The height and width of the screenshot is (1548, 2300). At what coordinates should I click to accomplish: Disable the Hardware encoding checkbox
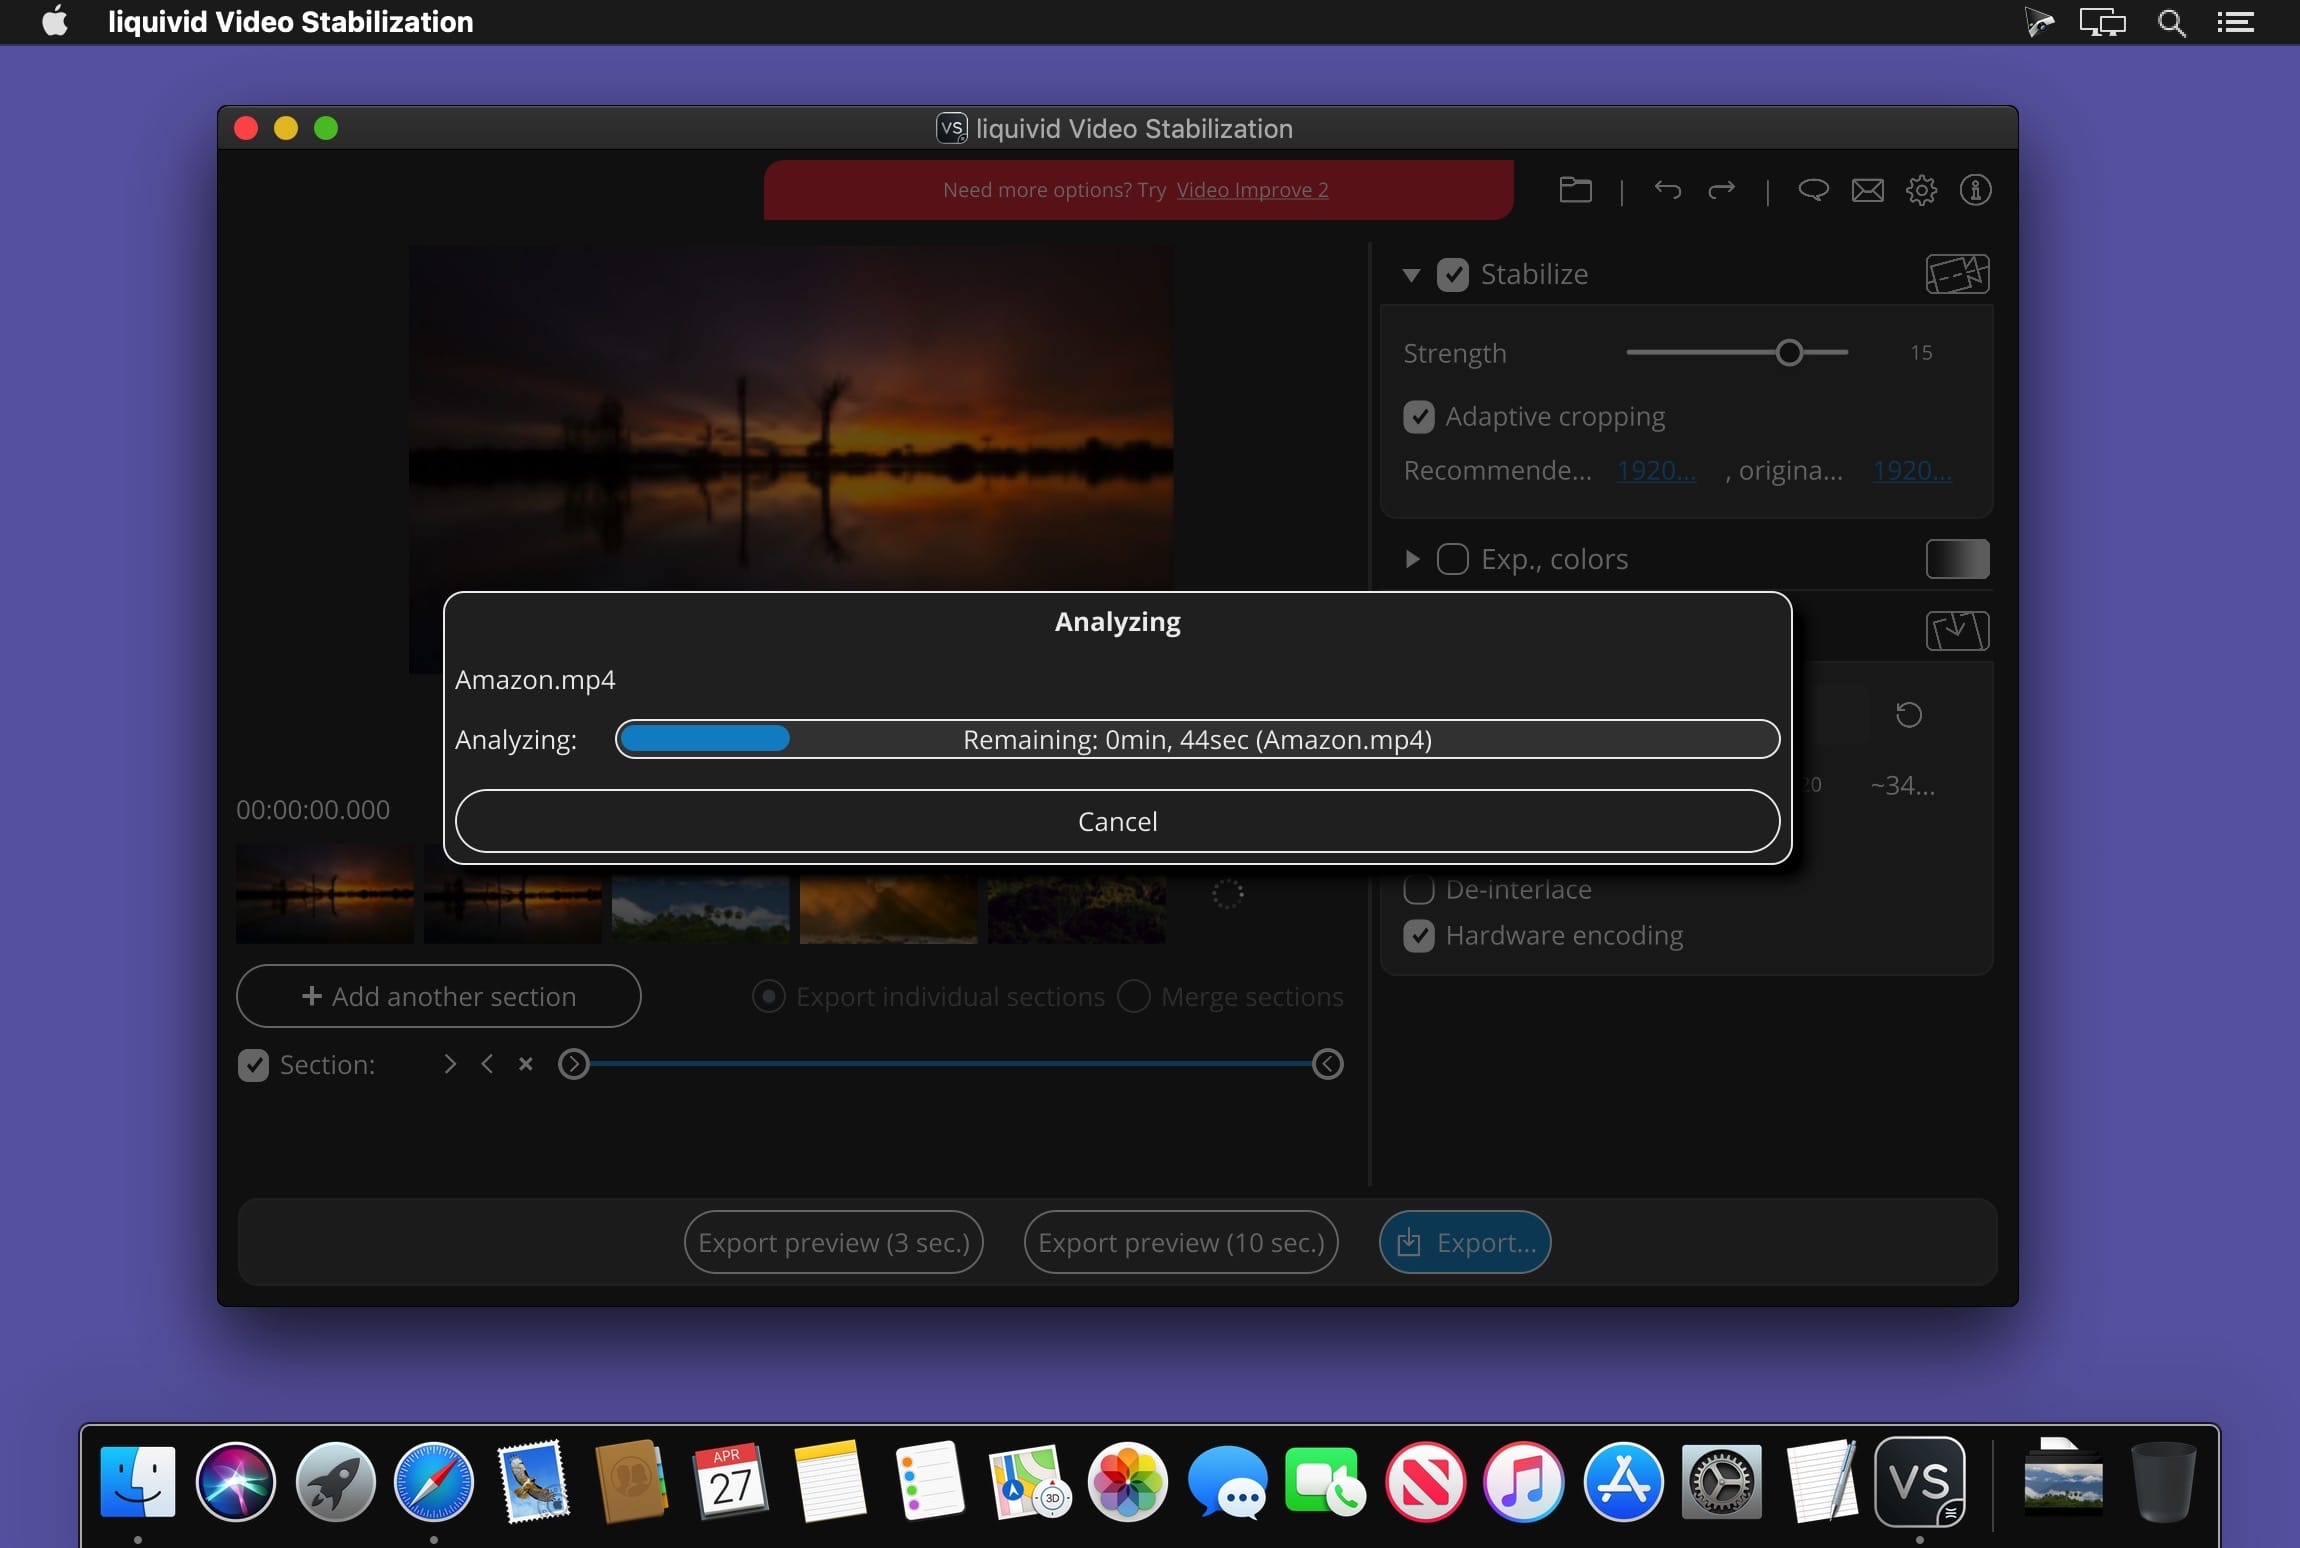[1418, 935]
